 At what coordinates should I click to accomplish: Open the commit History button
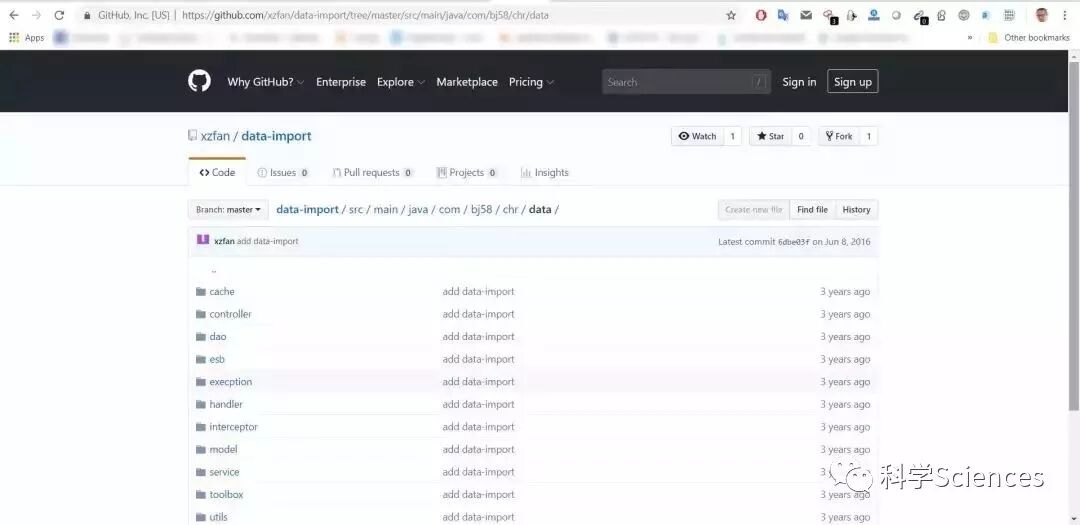point(856,209)
